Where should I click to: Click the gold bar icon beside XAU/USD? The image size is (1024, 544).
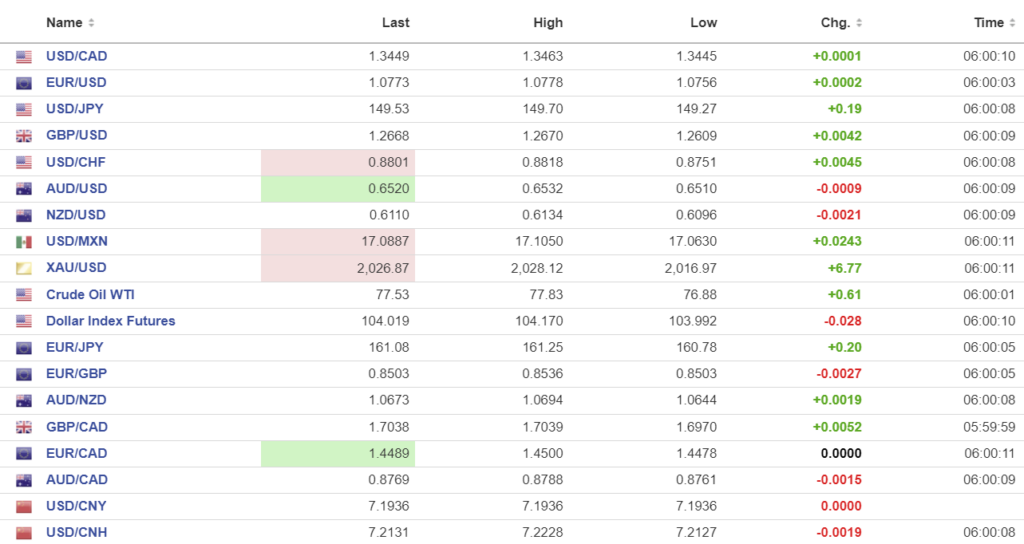(24, 268)
